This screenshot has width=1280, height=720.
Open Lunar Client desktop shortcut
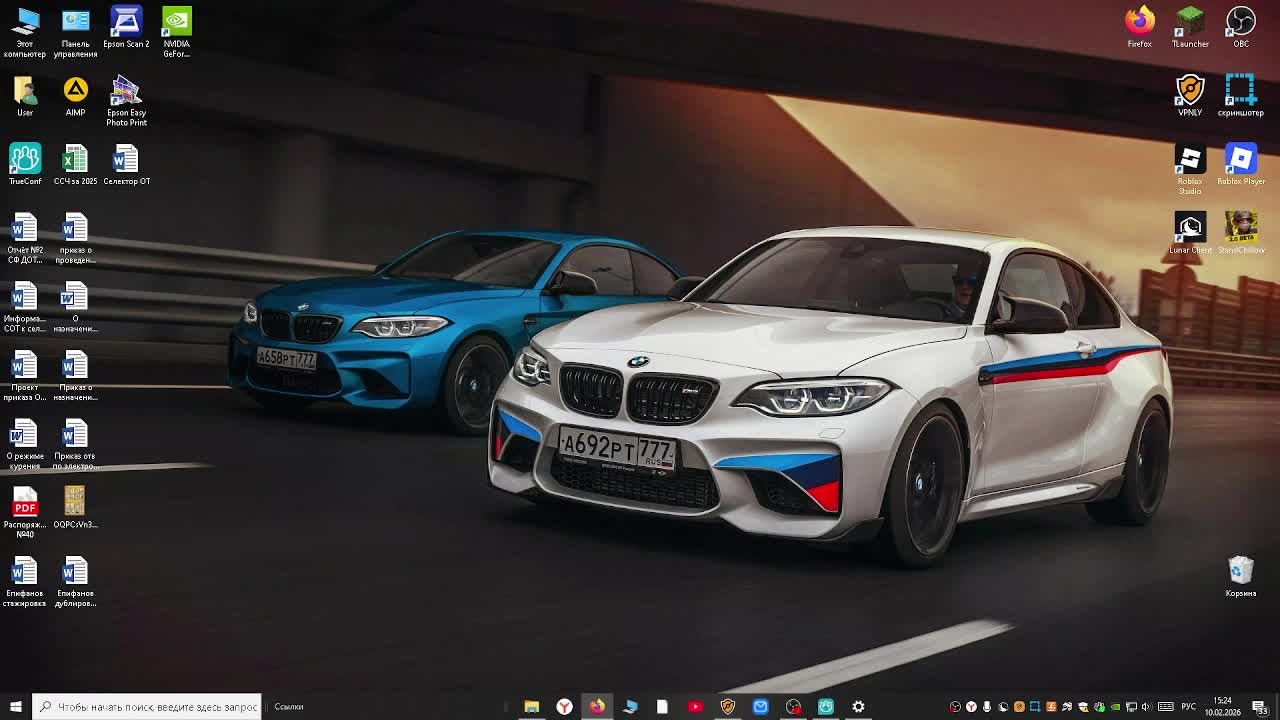point(1190,233)
